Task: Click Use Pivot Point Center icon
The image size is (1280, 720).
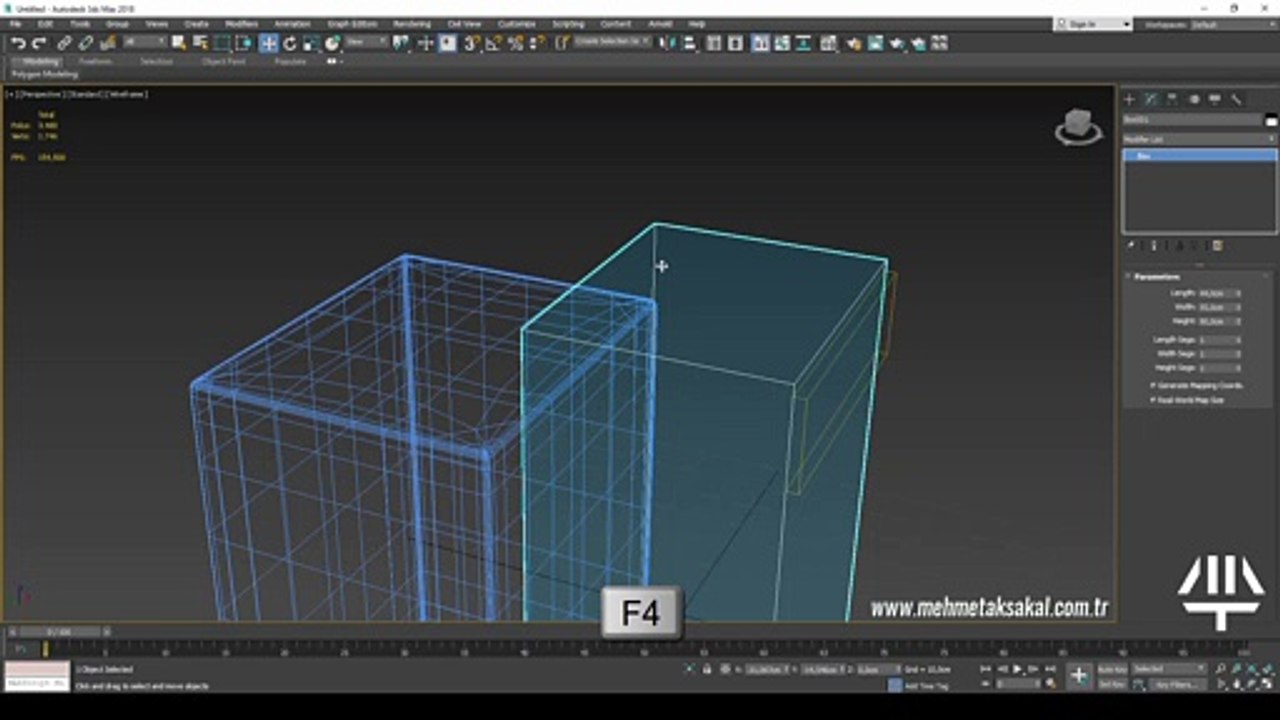Action: coord(401,43)
